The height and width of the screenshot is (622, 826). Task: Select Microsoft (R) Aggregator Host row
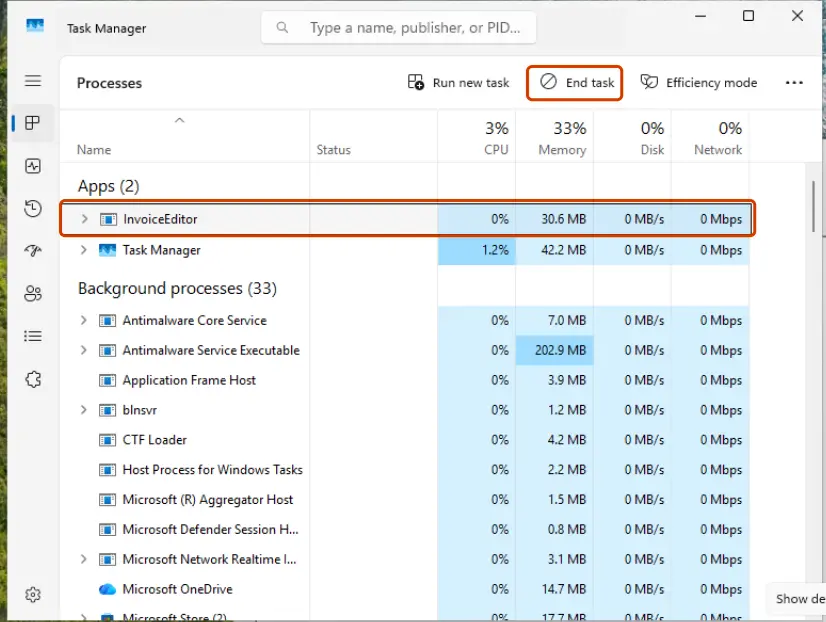pyautogui.click(x=405, y=499)
